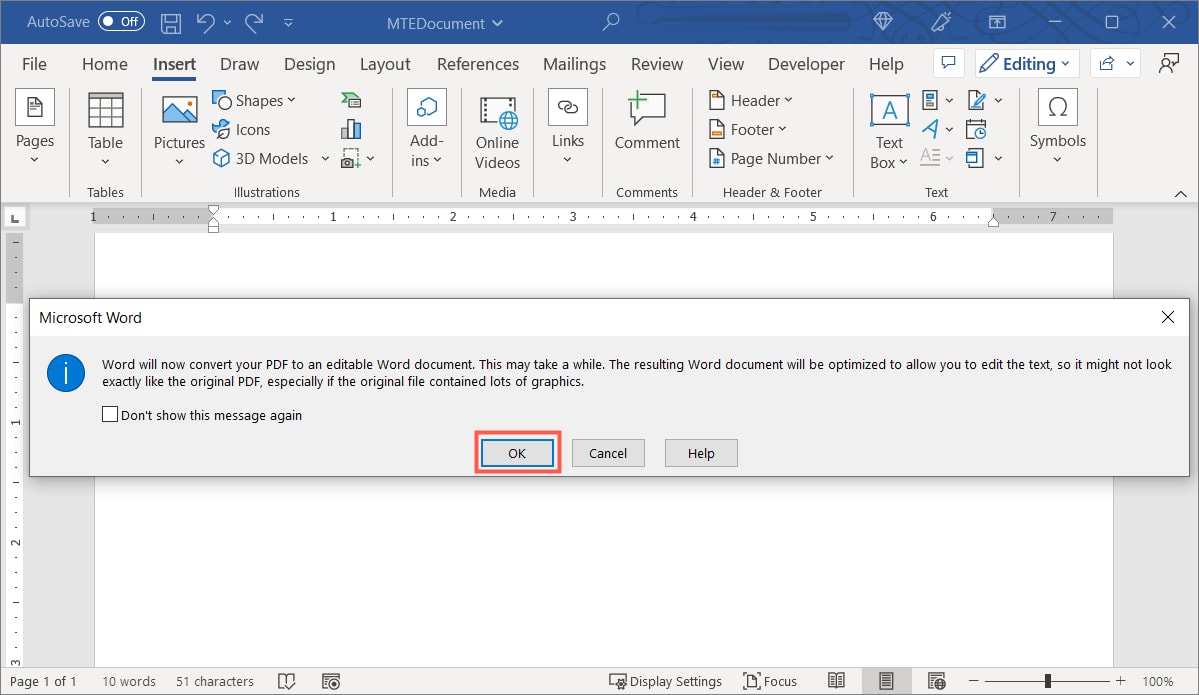Insert the Date and Time

[976, 128]
